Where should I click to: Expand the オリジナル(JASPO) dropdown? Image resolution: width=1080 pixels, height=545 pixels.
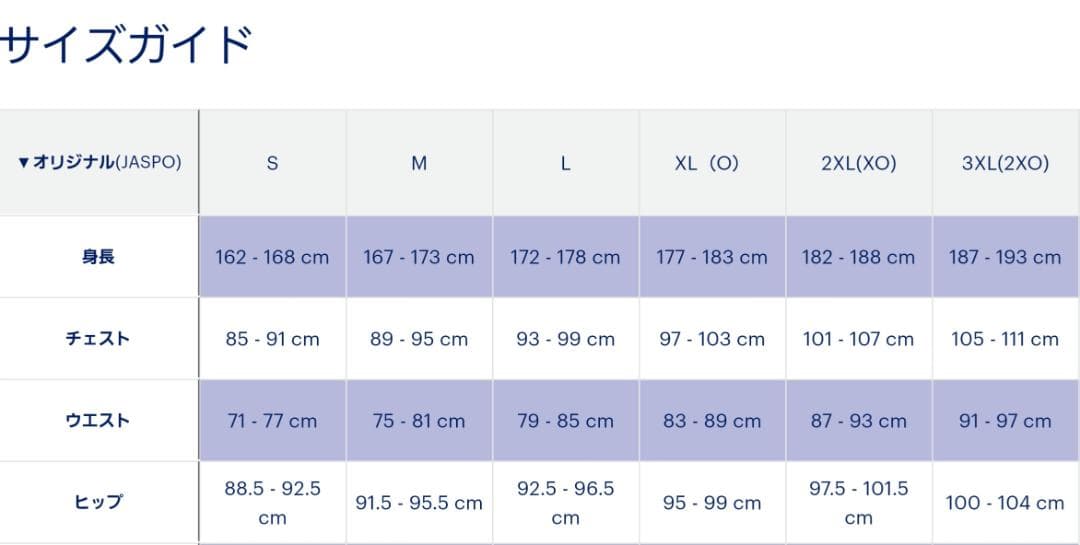pos(99,162)
